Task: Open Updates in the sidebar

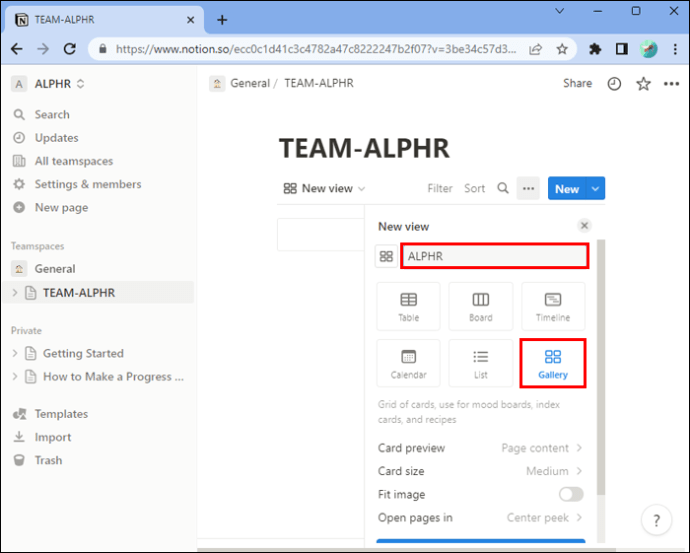Action: [x=56, y=138]
